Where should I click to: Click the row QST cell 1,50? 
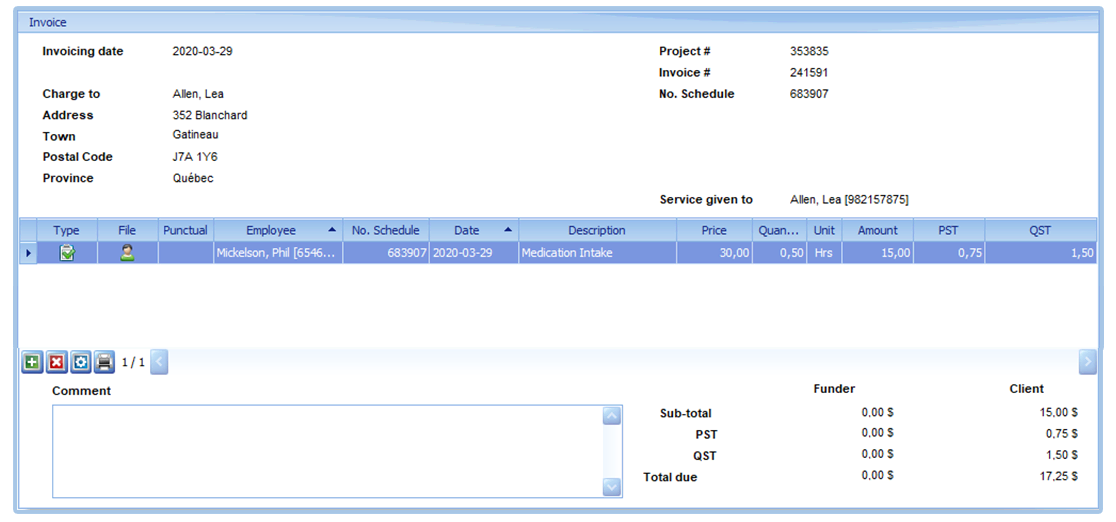[1041, 253]
